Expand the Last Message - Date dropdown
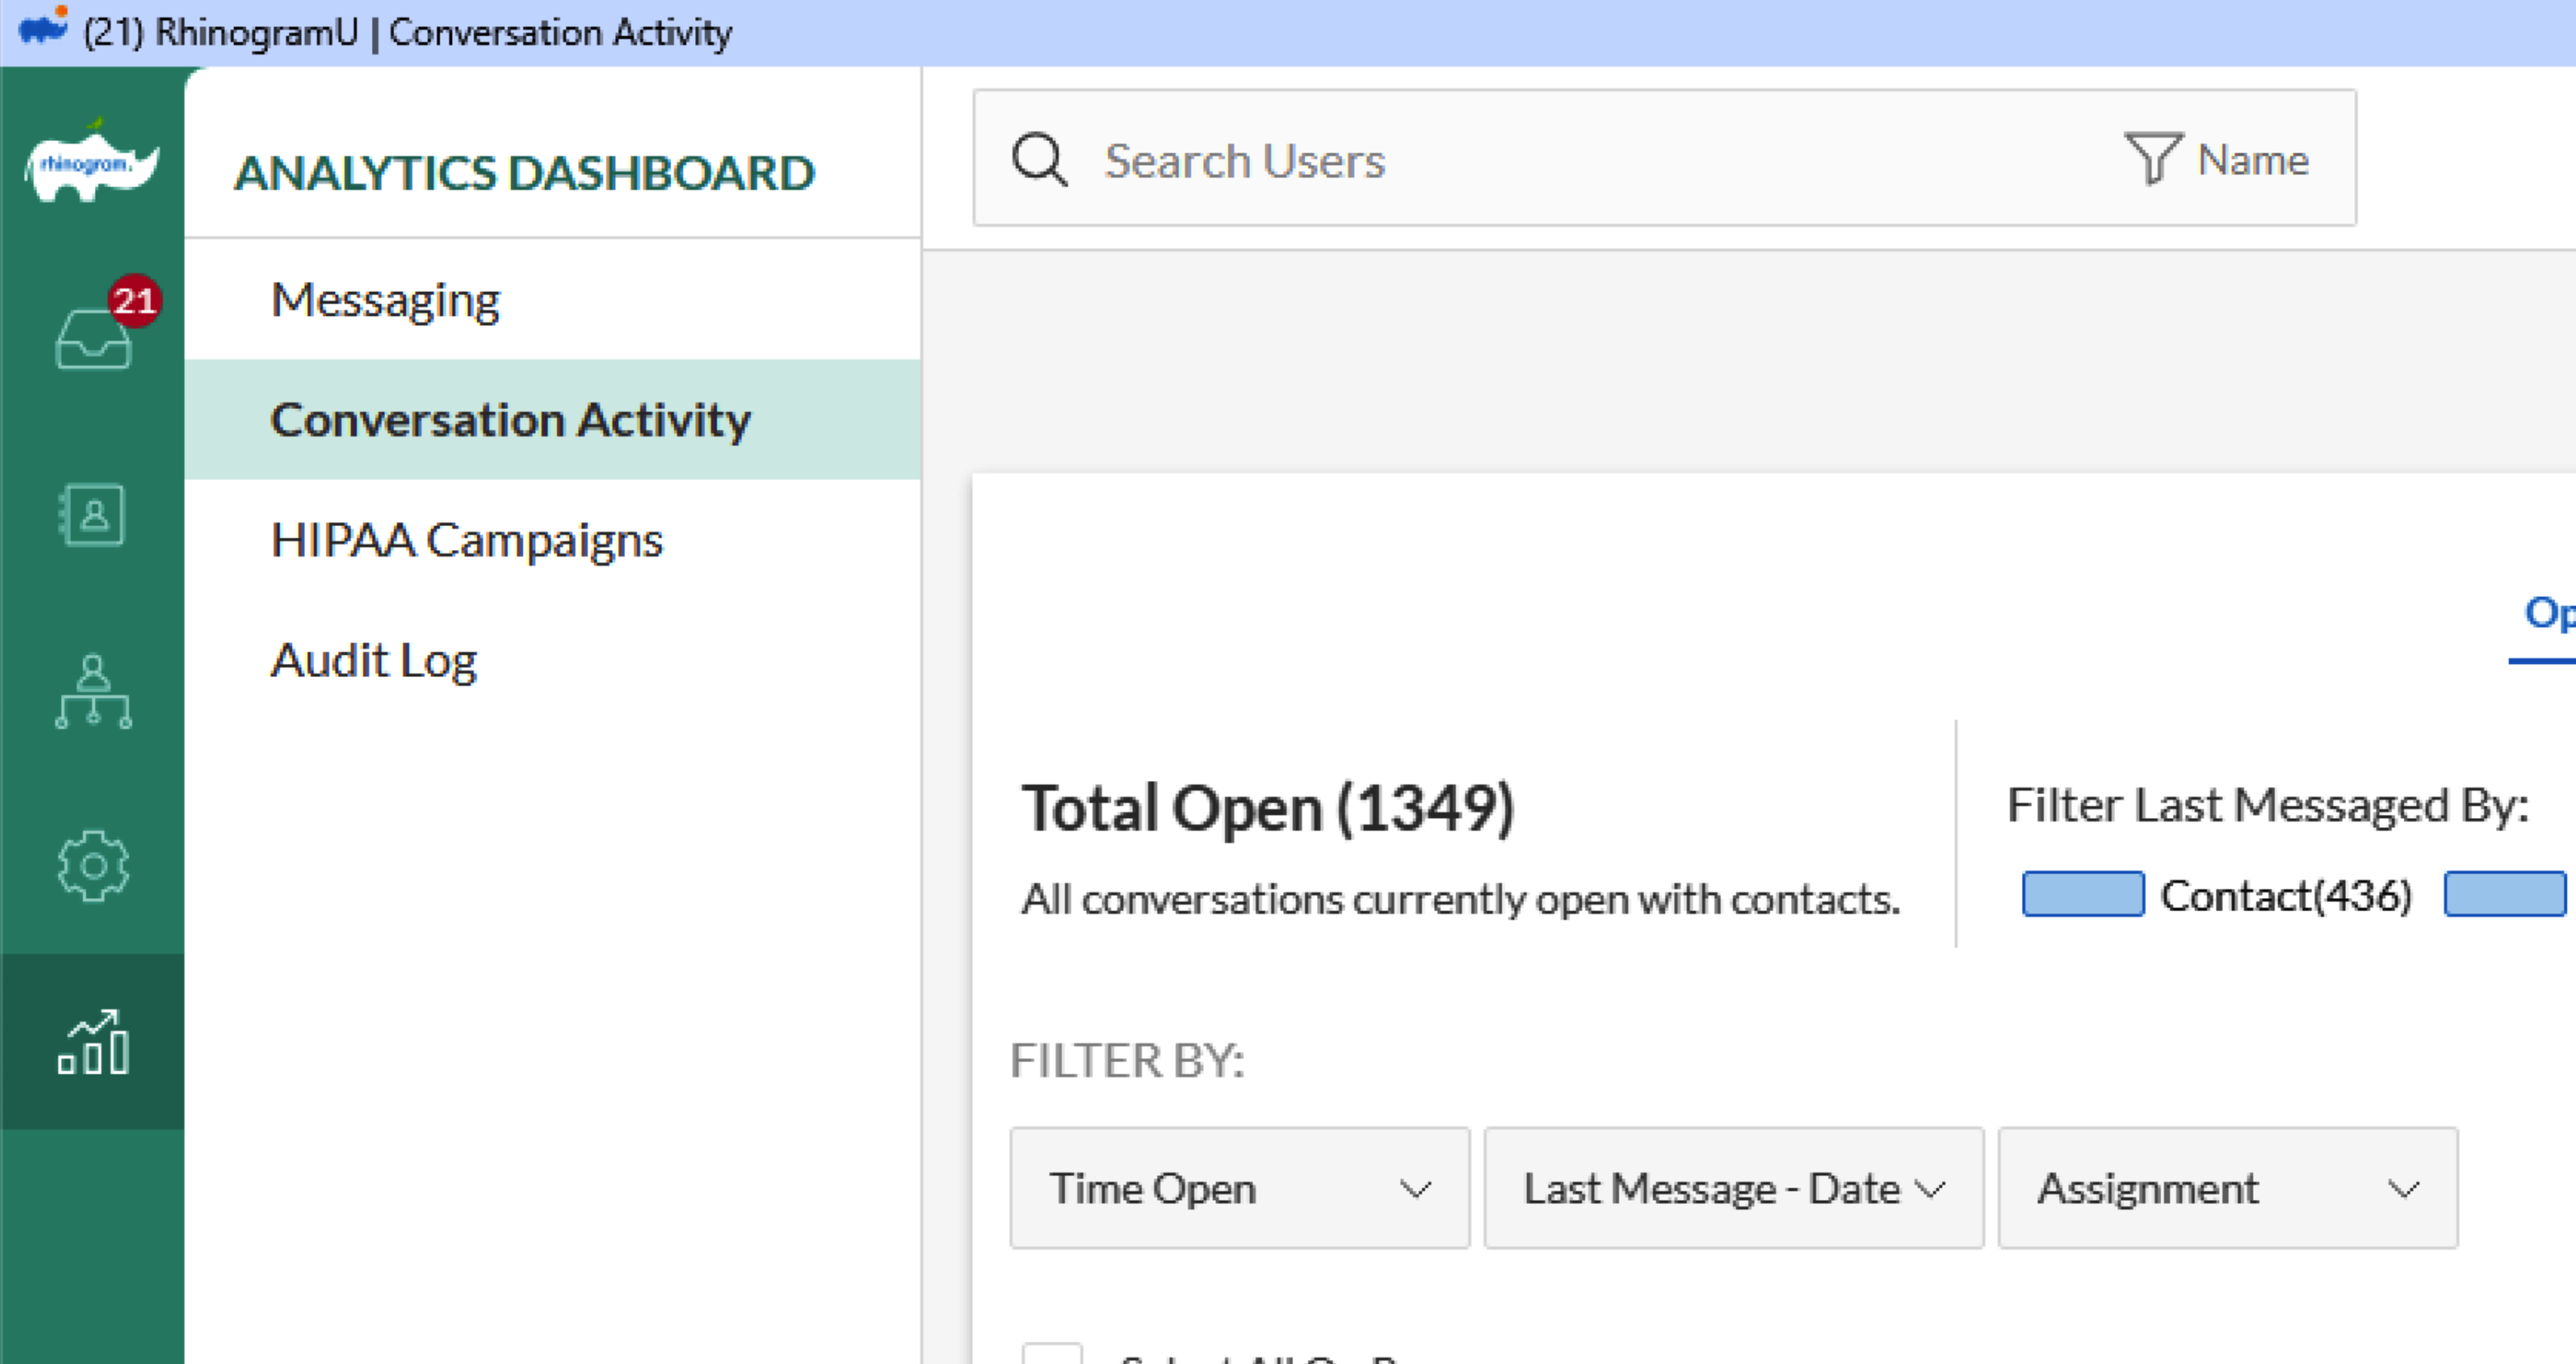2576x1364 pixels. click(1733, 1189)
